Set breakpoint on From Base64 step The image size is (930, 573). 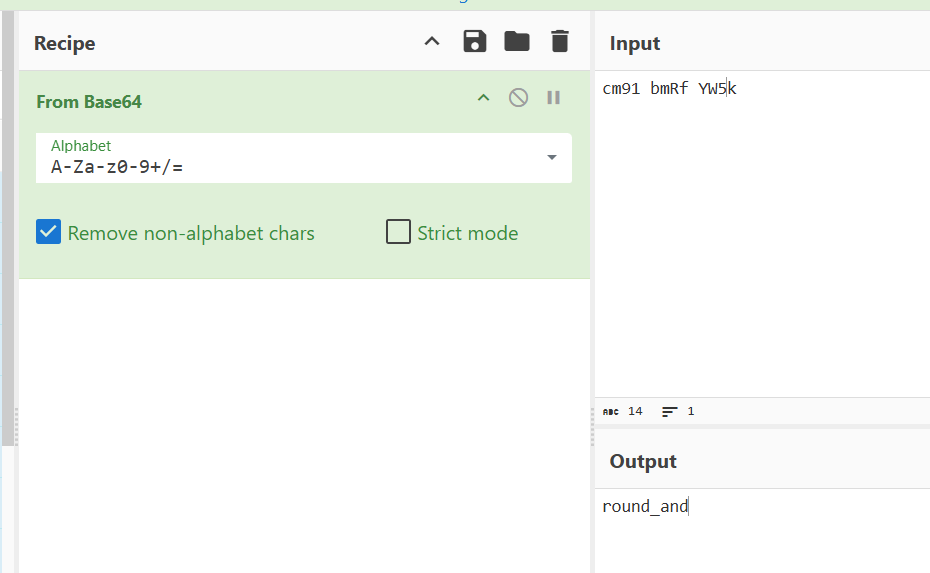pos(553,98)
